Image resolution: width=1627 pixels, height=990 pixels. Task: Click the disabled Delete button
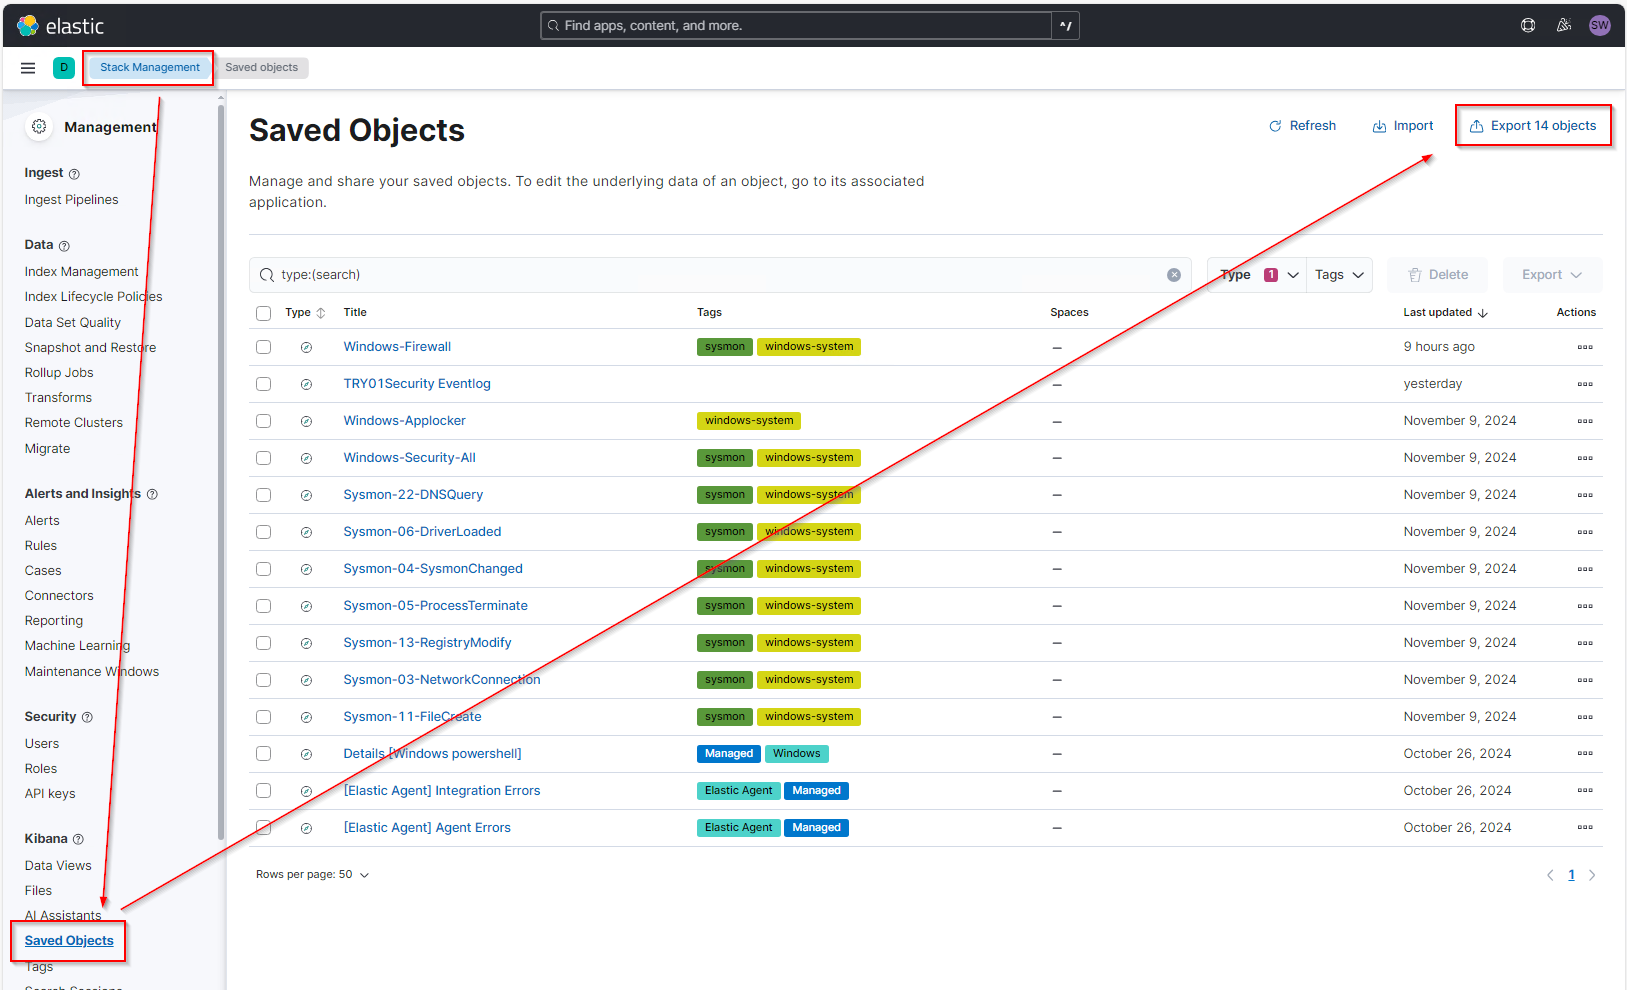pyautogui.click(x=1438, y=275)
